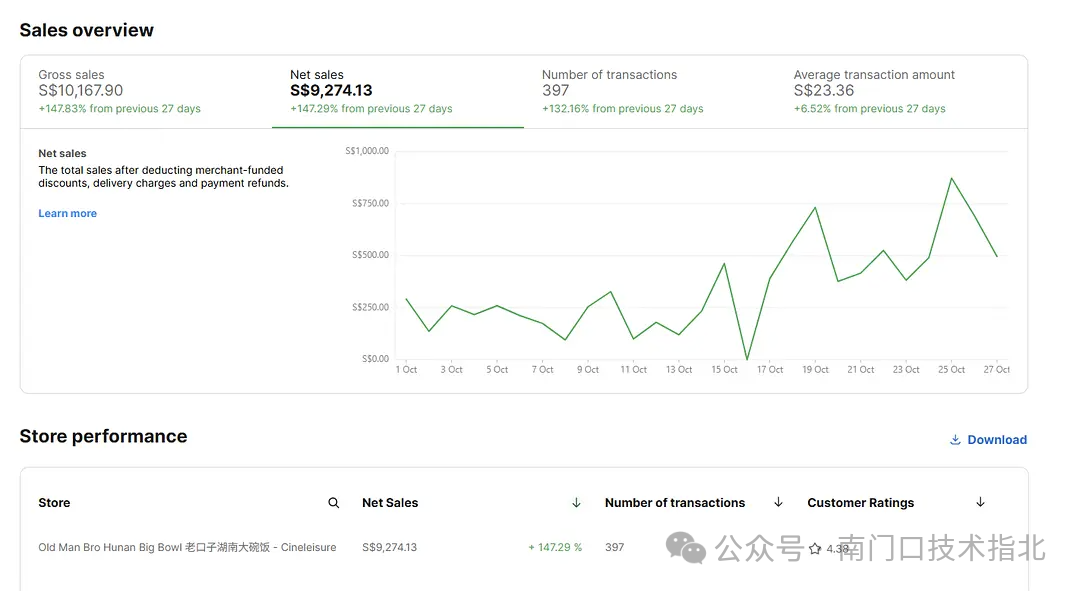Click the Learn more link
This screenshot has height=591, width=1079.
pyautogui.click(x=67, y=213)
